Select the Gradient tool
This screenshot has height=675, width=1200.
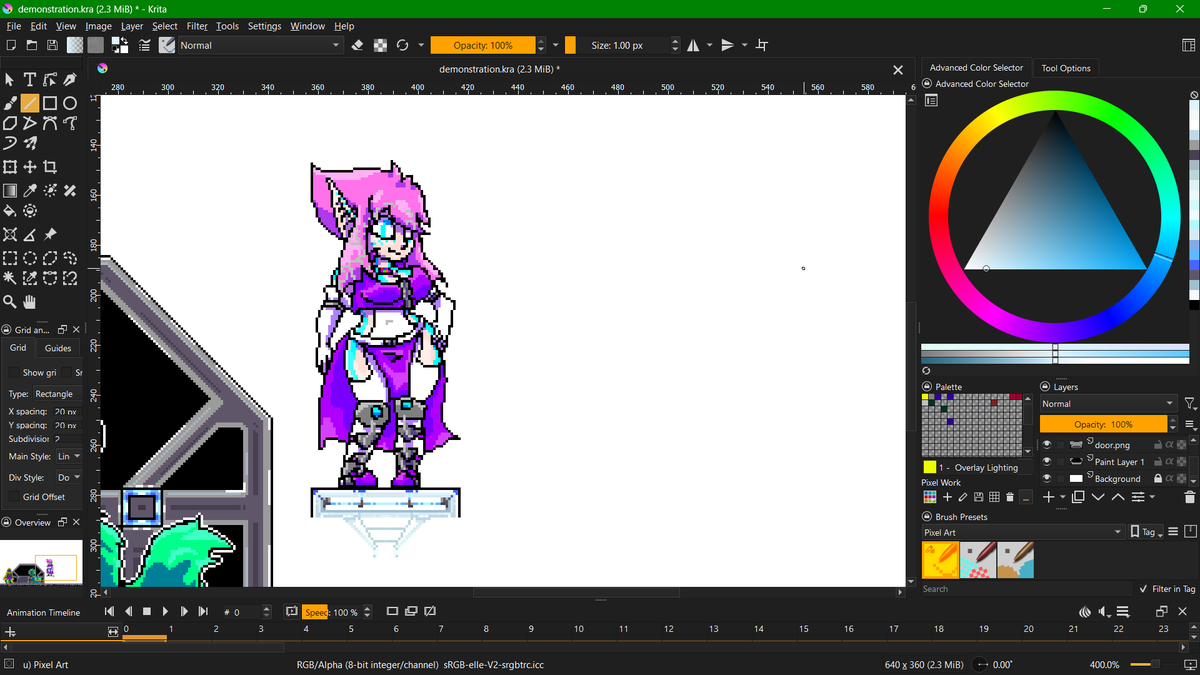coord(10,190)
